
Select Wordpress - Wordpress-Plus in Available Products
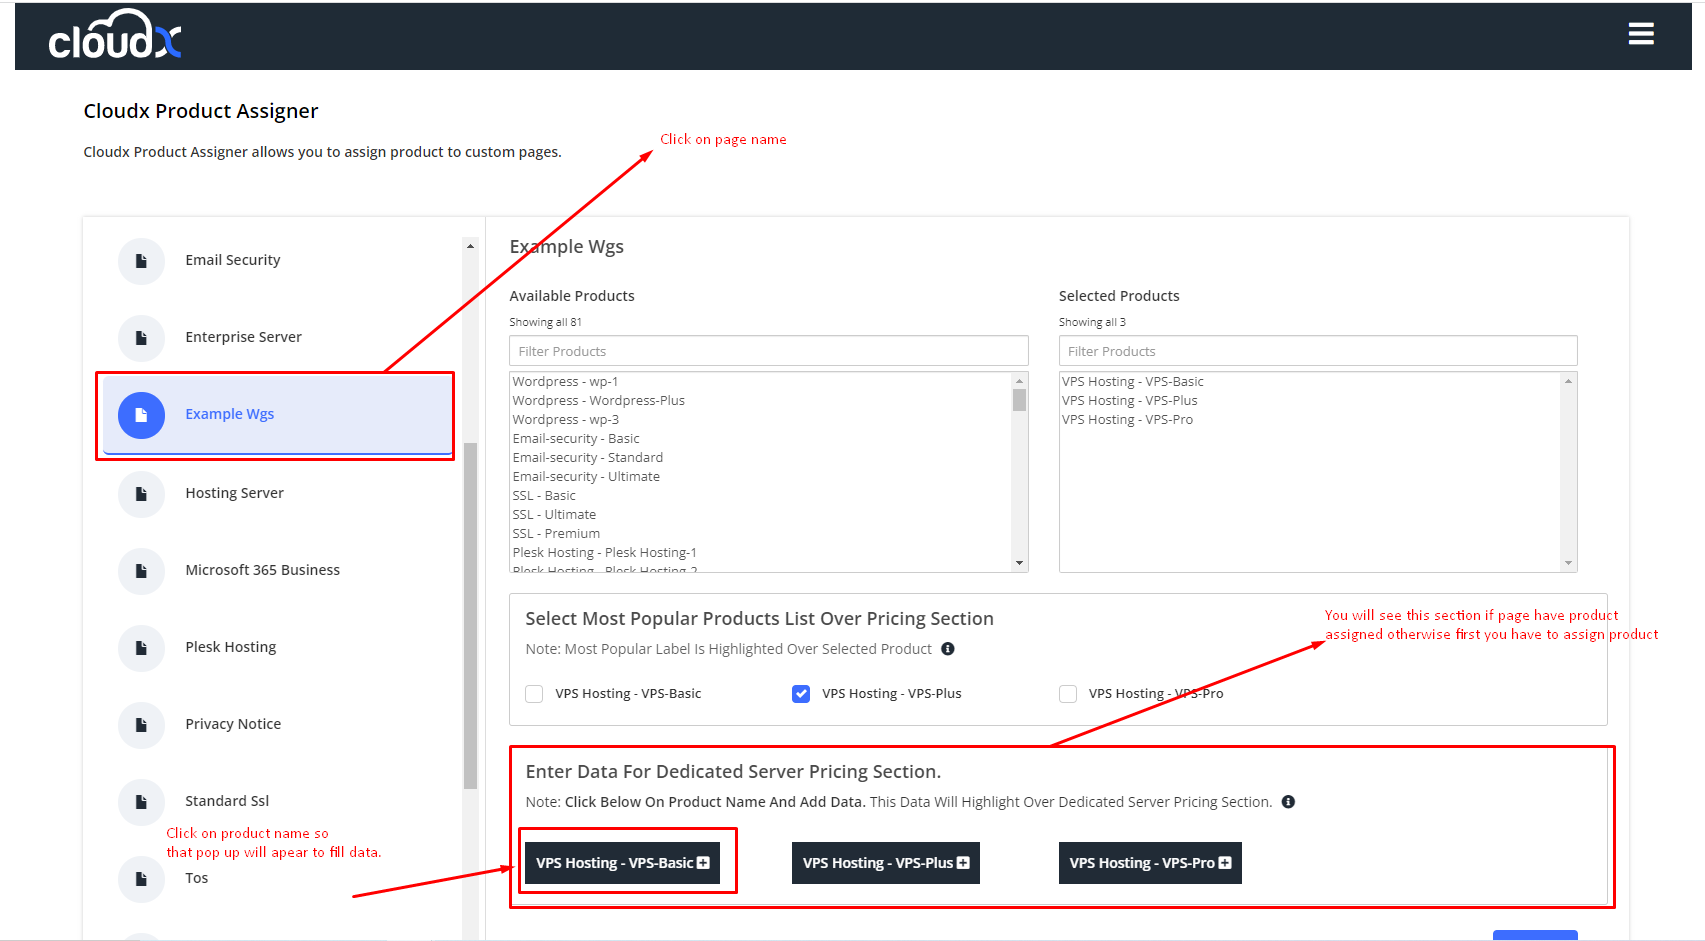(x=598, y=401)
